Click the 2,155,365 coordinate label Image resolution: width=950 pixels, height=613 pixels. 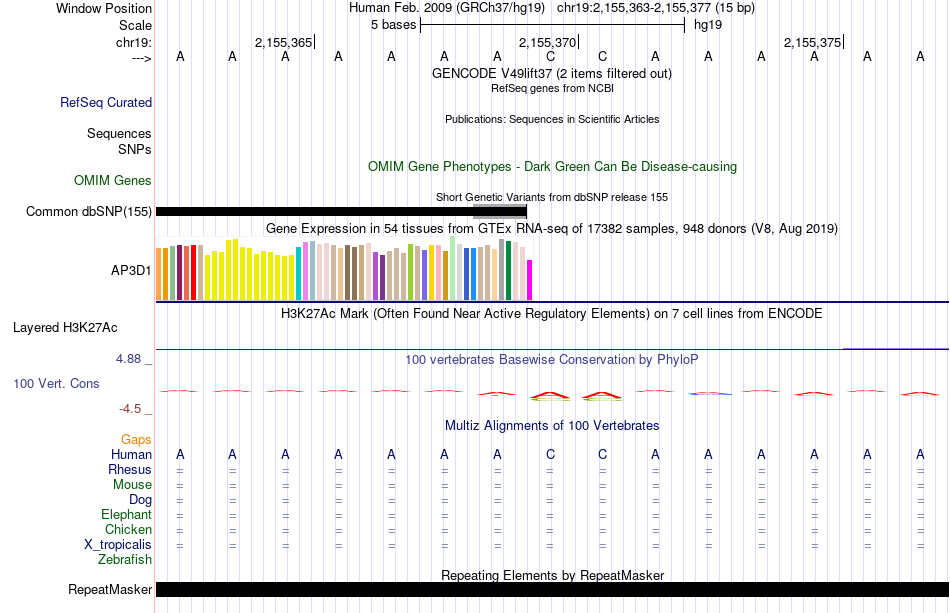[283, 42]
